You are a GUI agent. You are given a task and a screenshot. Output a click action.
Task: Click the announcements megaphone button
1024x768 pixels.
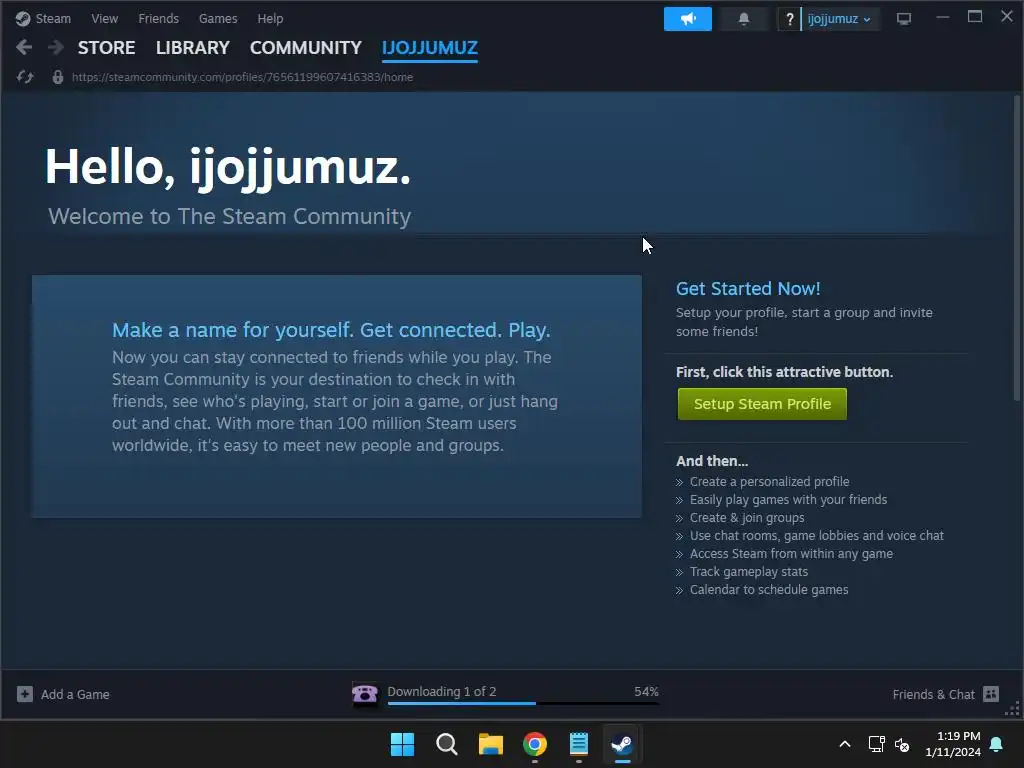pyautogui.click(x=688, y=19)
